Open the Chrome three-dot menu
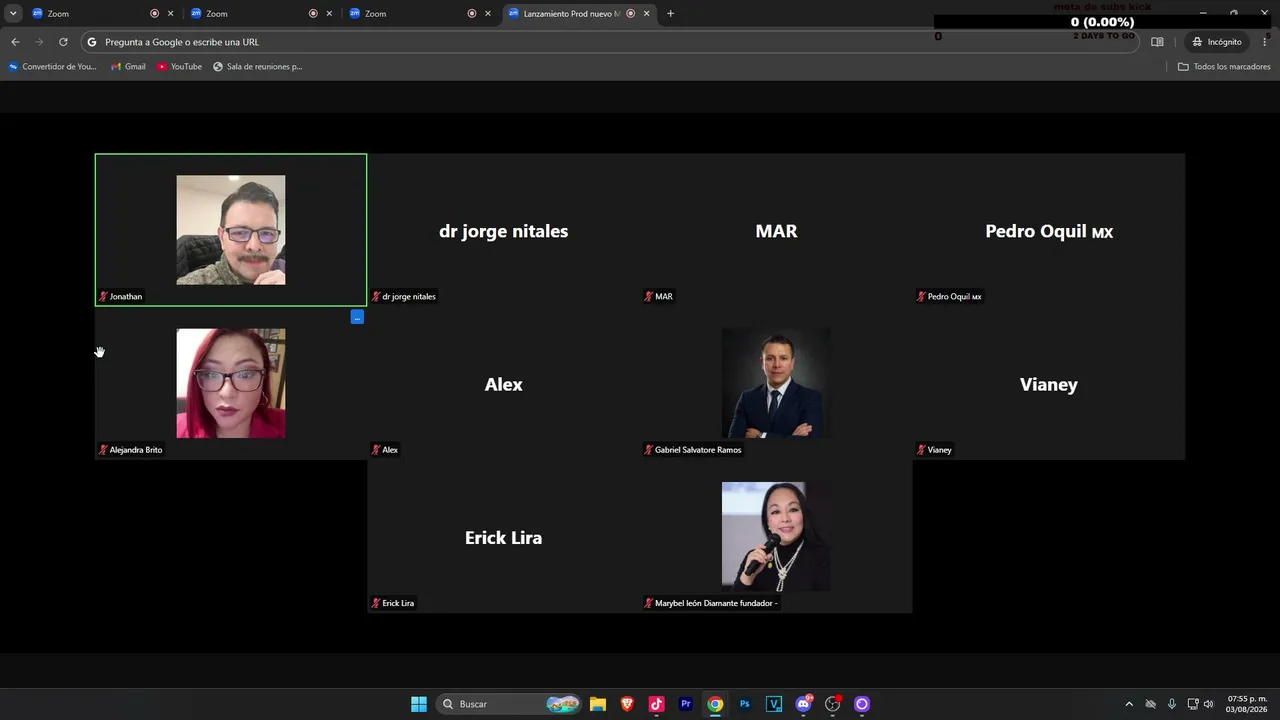 tap(1265, 42)
